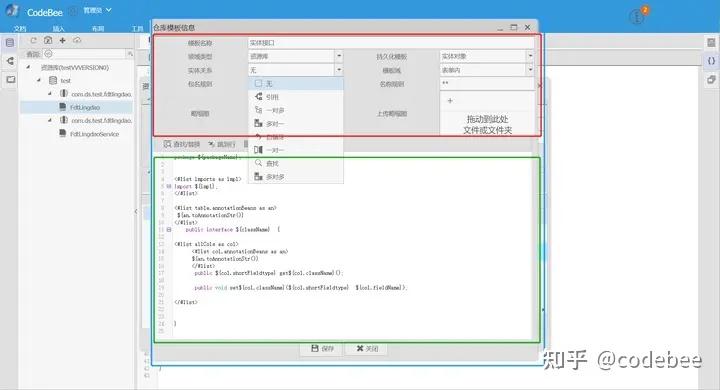Open the 管理员 user dropdown
The height and width of the screenshot is (390, 720).
(97, 10)
